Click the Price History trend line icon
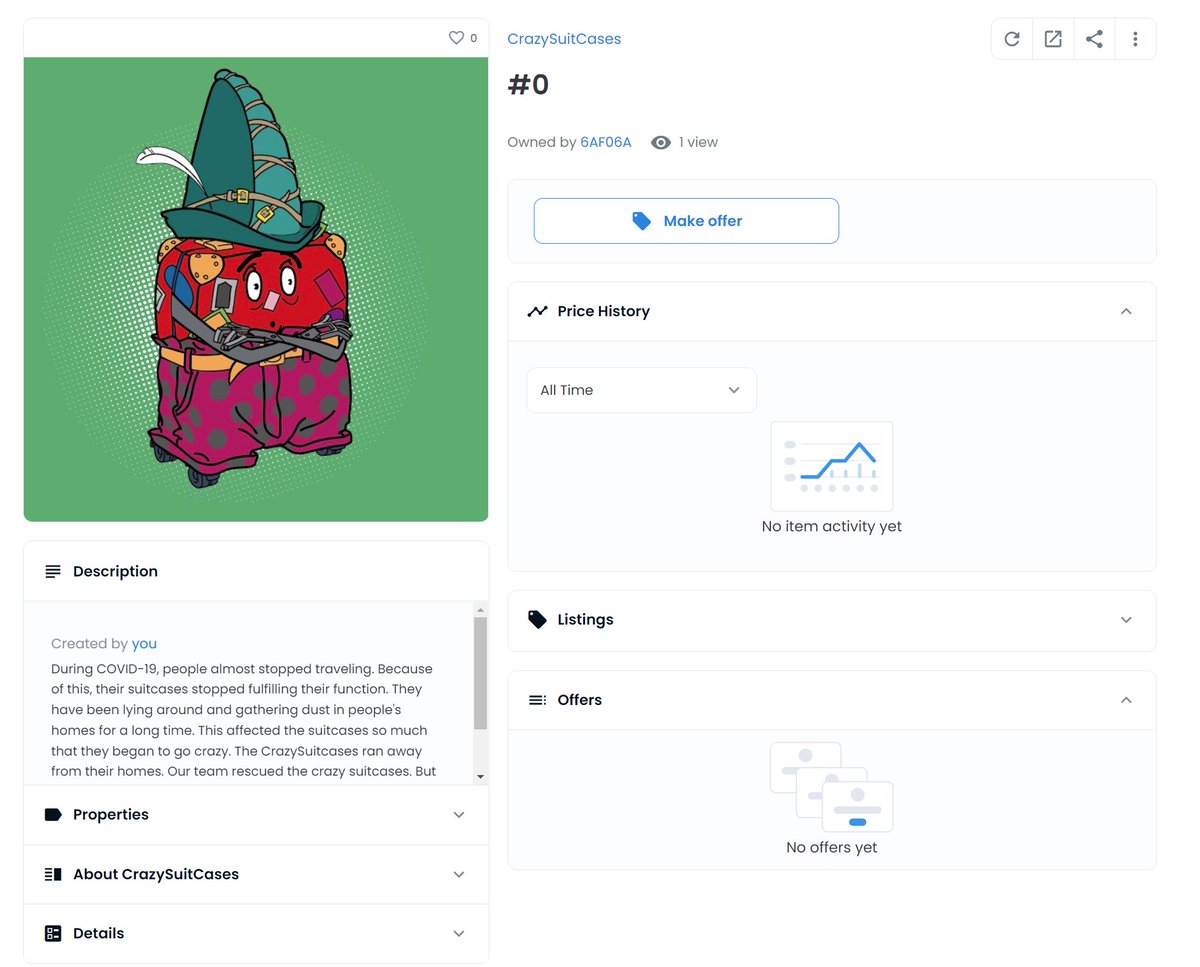This screenshot has width=1200, height=967. click(x=537, y=311)
